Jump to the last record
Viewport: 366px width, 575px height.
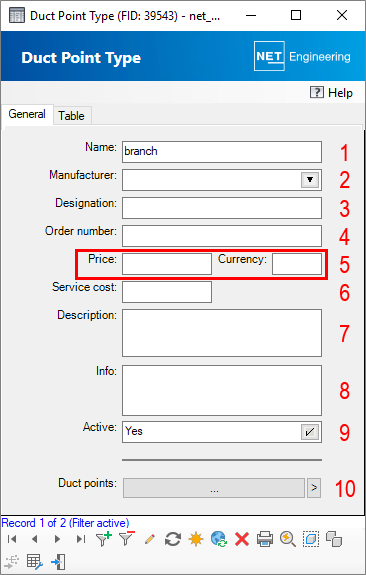point(81,539)
